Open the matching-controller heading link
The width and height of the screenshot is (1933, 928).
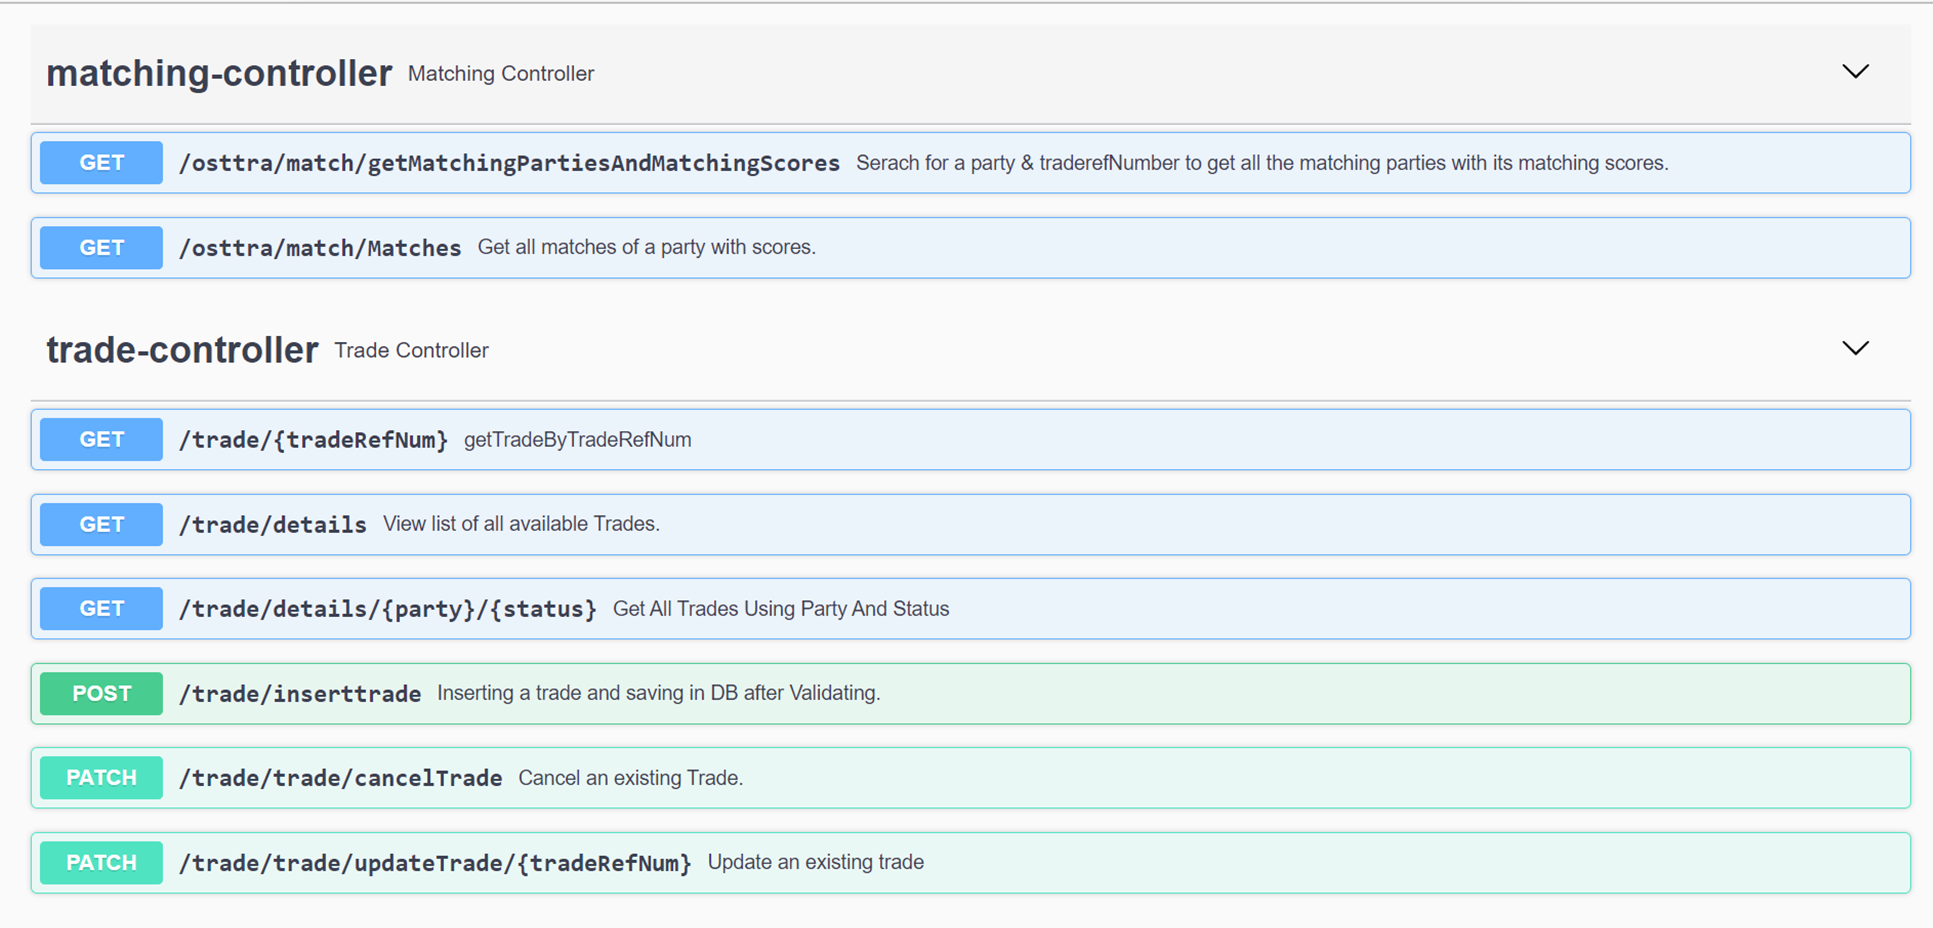[x=219, y=73]
